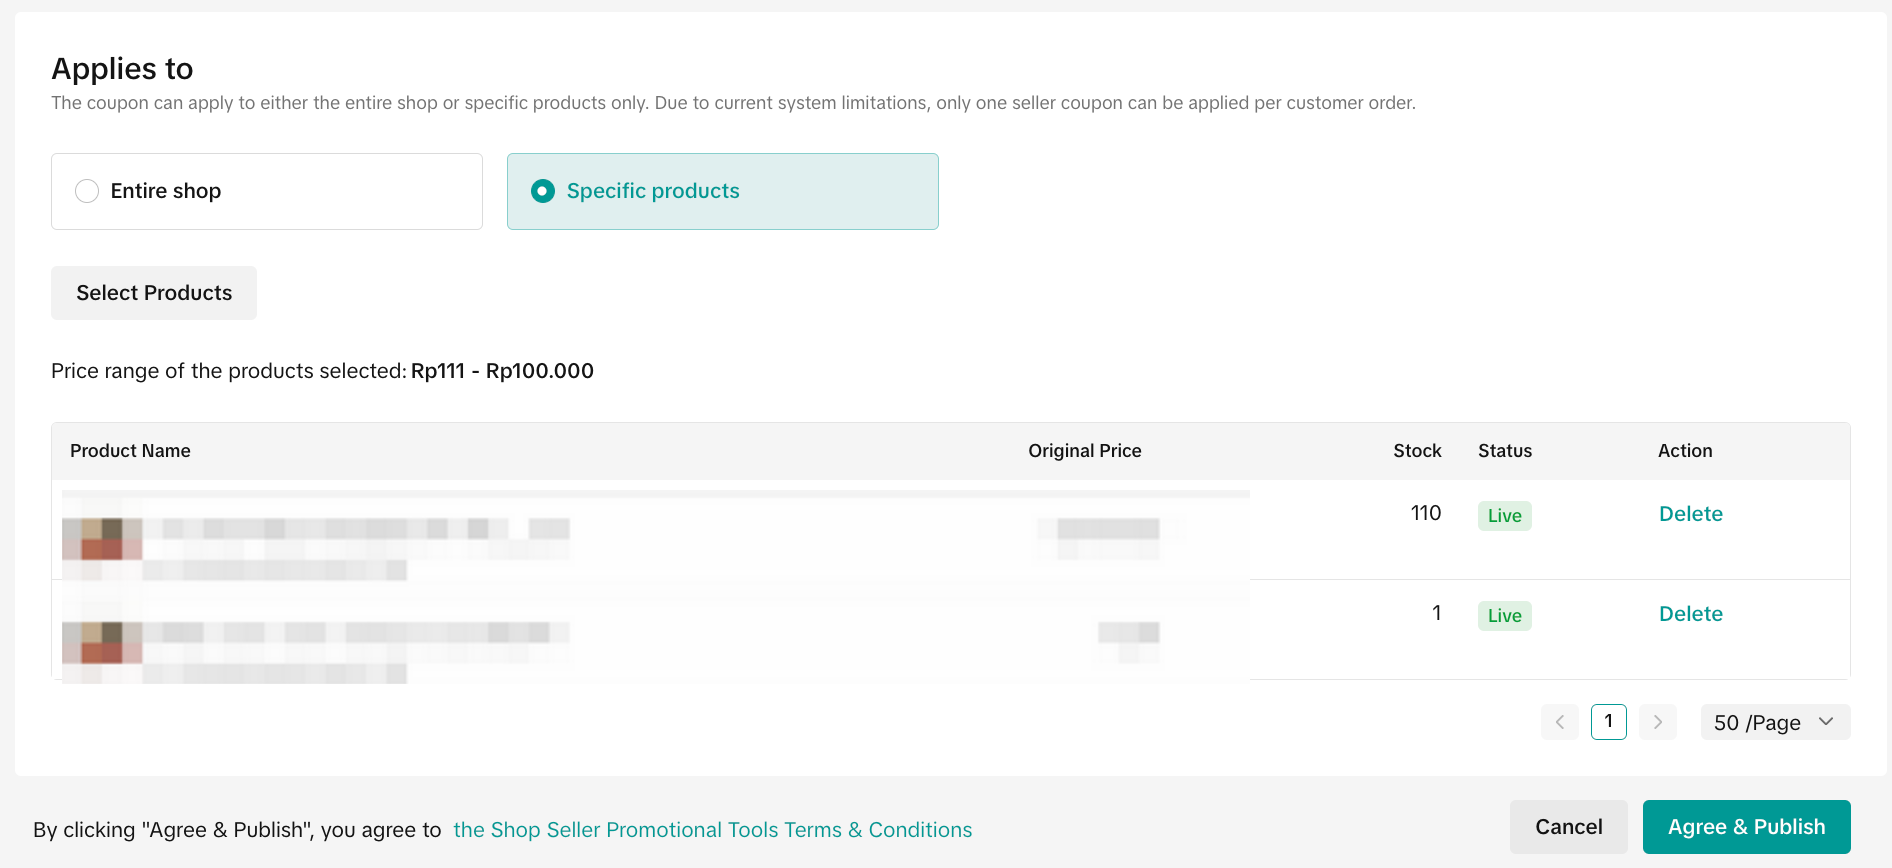This screenshot has width=1892, height=868.
Task: Open Shop Seller Promotional Tools Terms link
Action: (x=712, y=830)
